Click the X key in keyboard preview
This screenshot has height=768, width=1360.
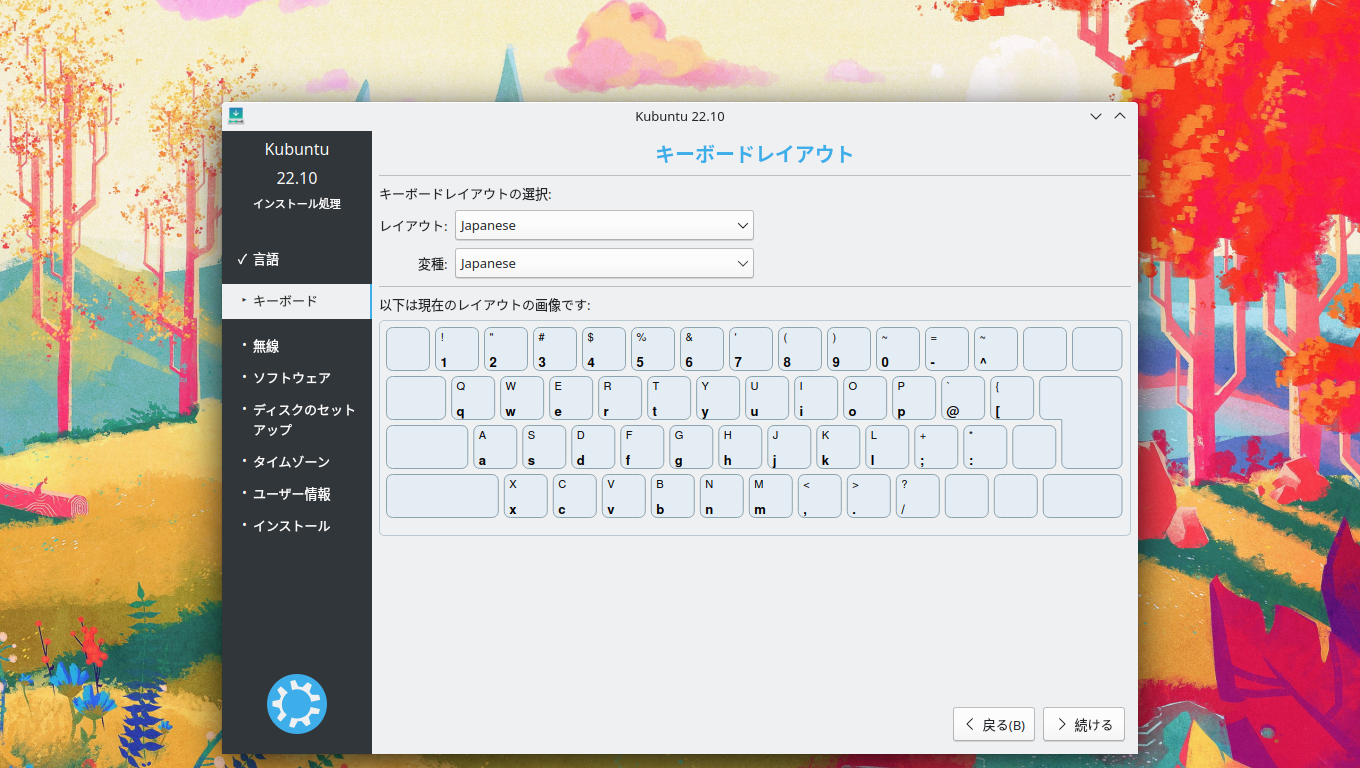[526, 496]
